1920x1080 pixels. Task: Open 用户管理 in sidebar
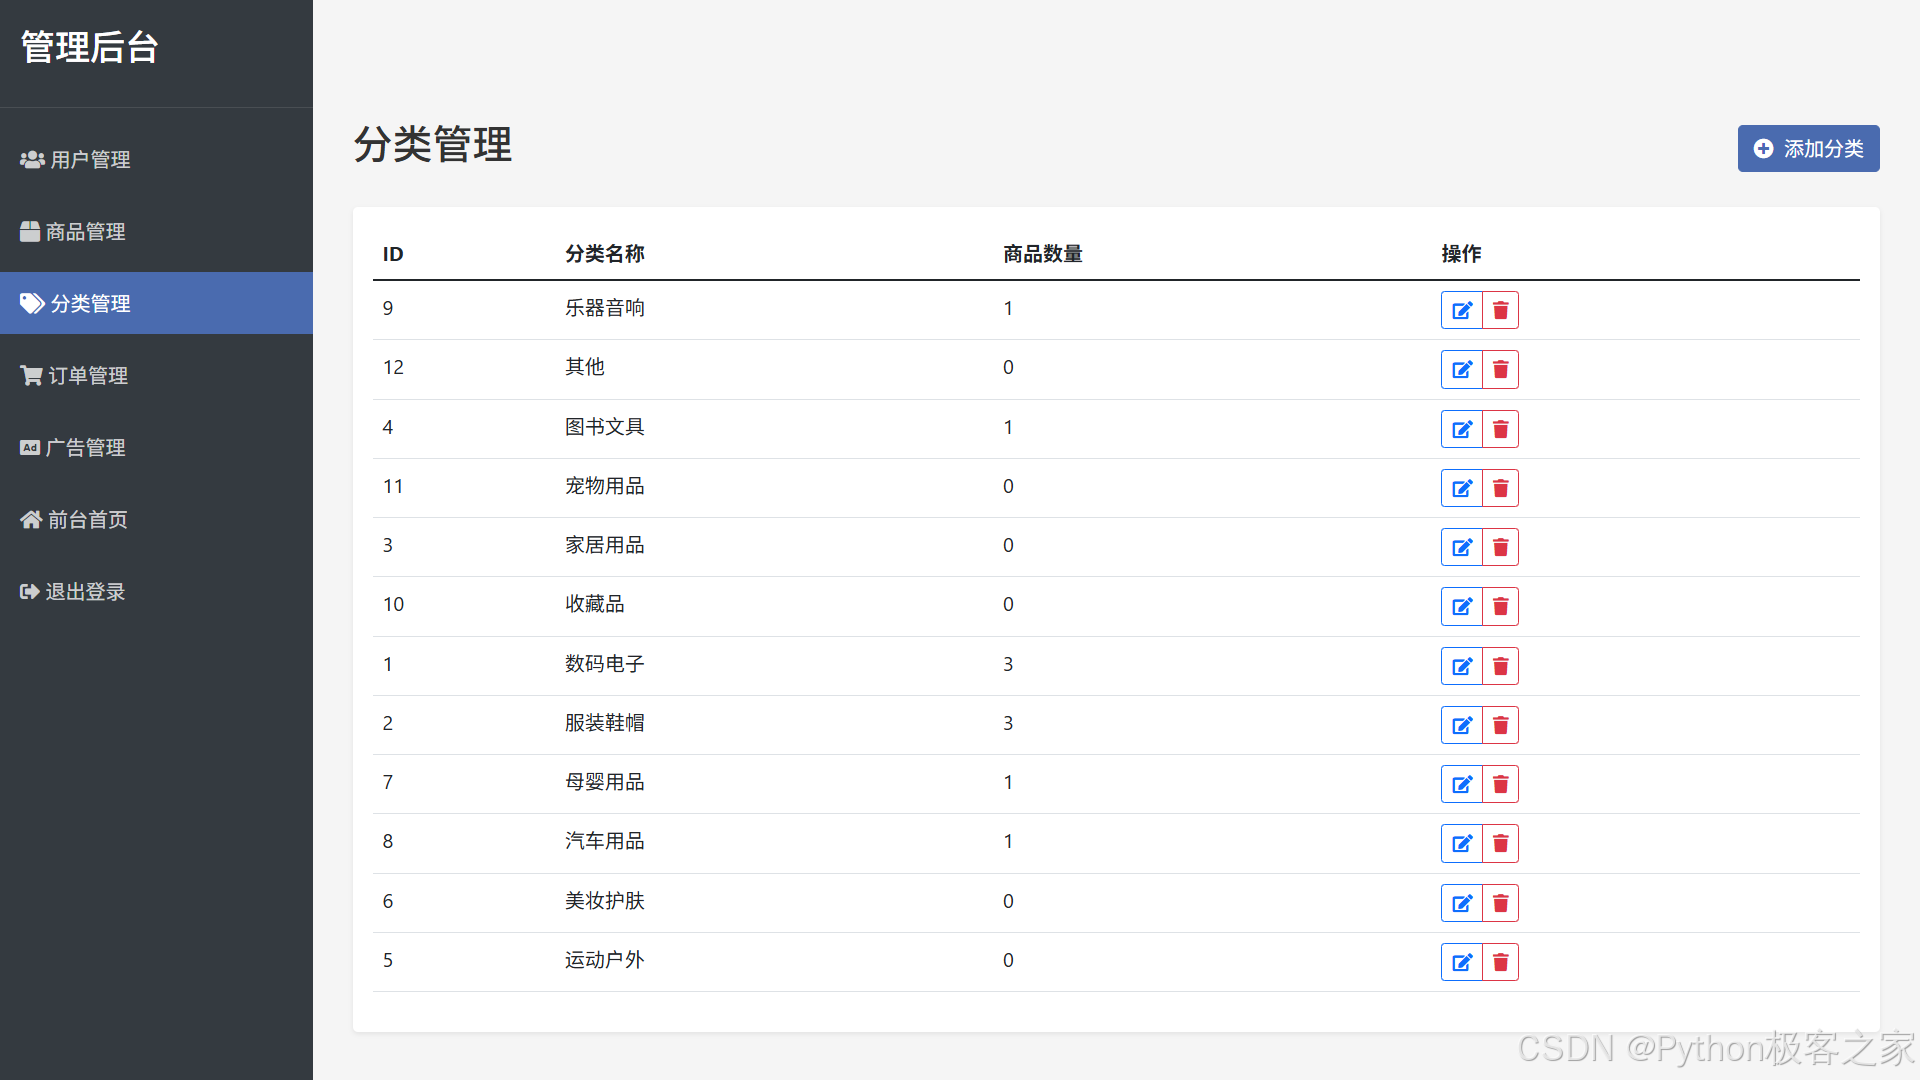[x=76, y=160]
